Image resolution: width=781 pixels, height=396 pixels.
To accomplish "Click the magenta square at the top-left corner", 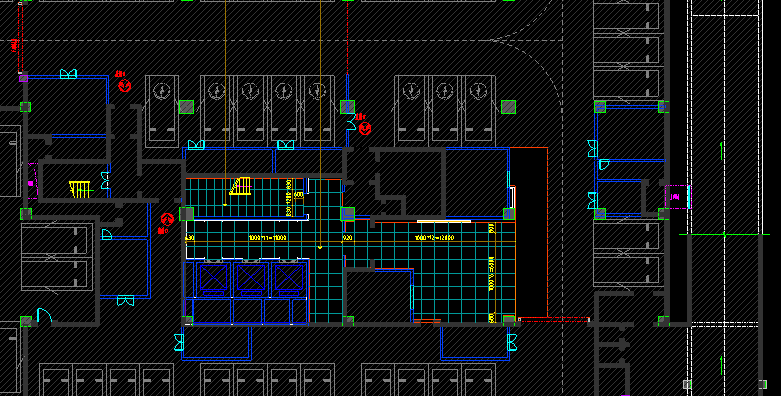I will tap(23, 78).
